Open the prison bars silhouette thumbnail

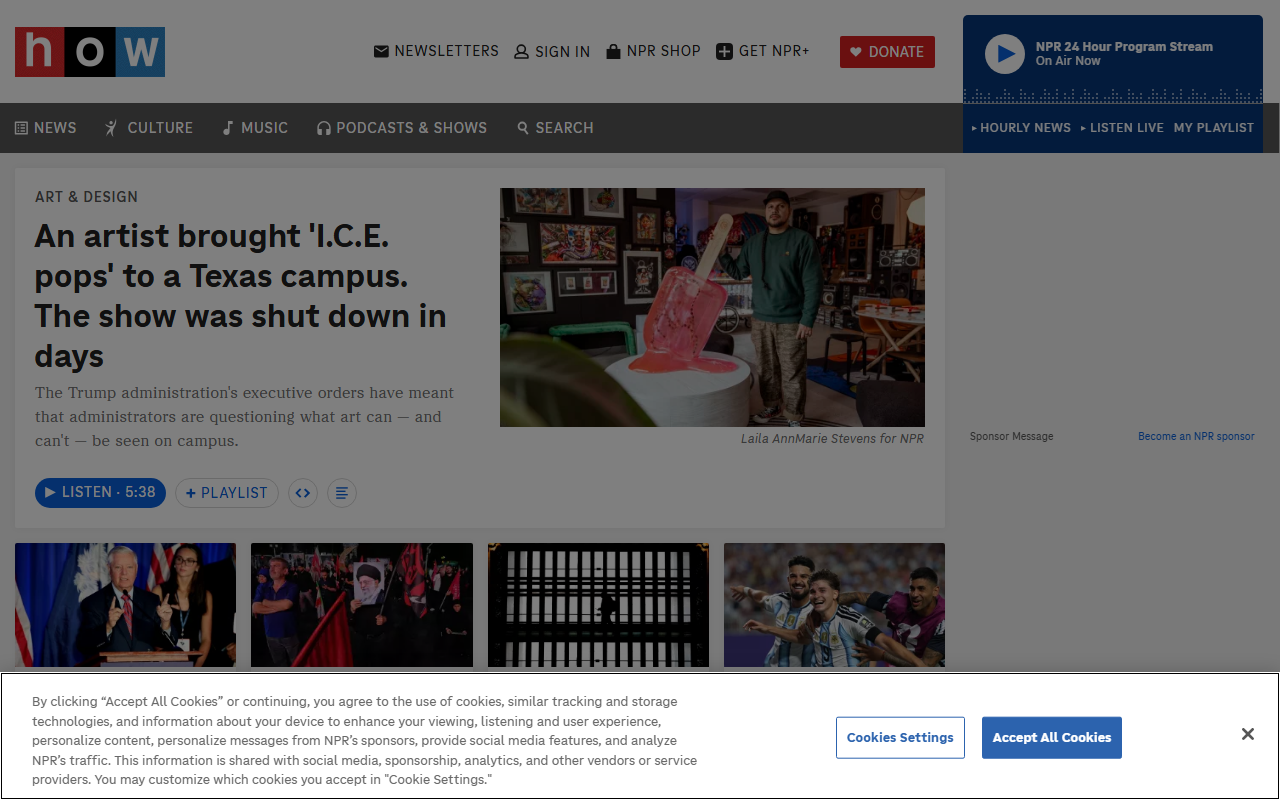pyautogui.click(x=598, y=605)
